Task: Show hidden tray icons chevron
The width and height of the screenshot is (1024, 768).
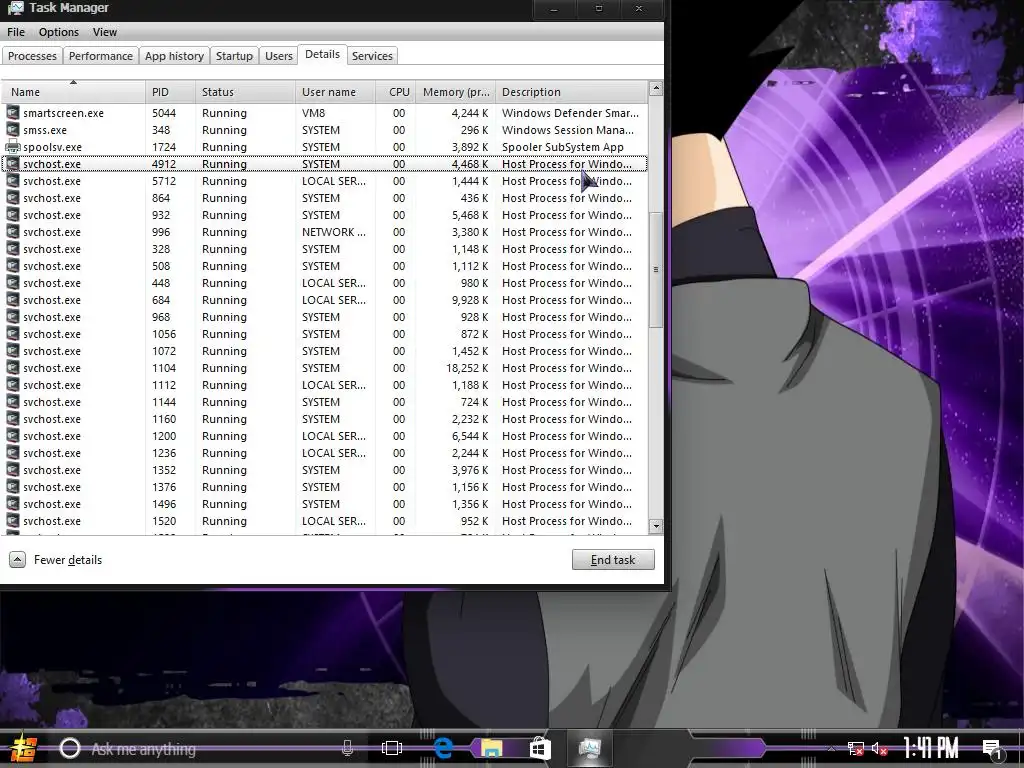Action: click(831, 748)
